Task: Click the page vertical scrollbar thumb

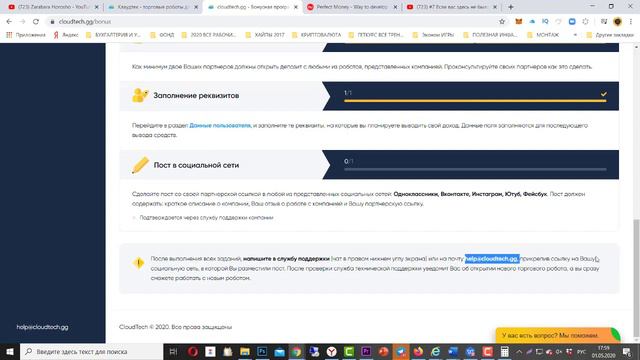Action: pyautogui.click(x=636, y=279)
